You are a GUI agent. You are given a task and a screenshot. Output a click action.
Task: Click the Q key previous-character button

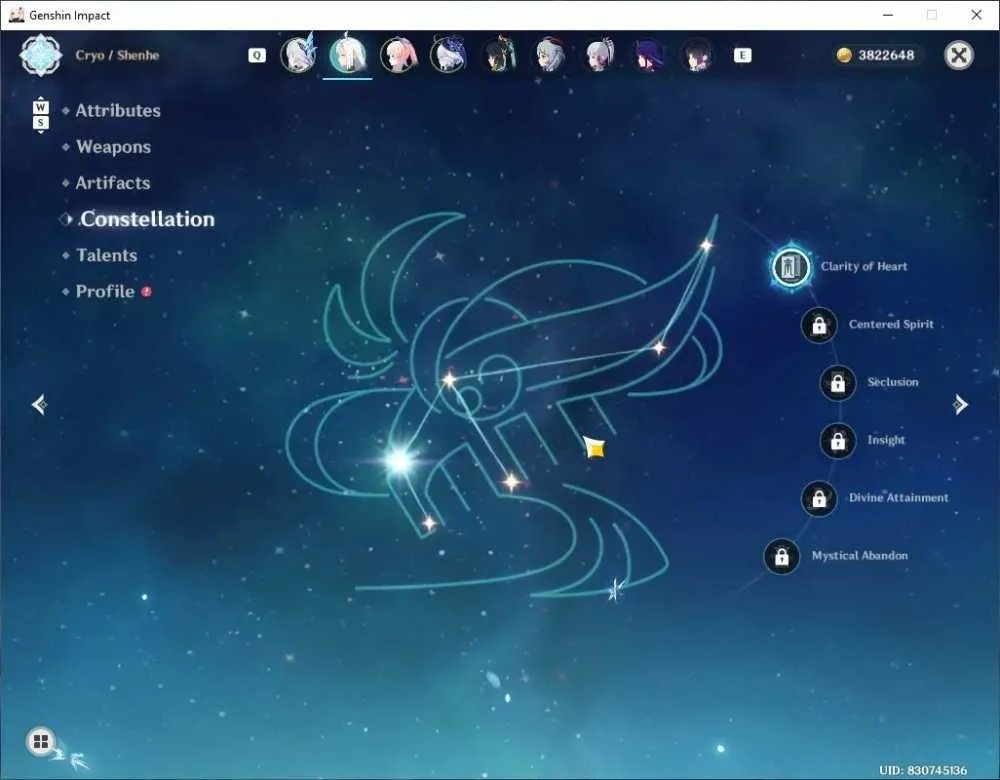coord(256,55)
